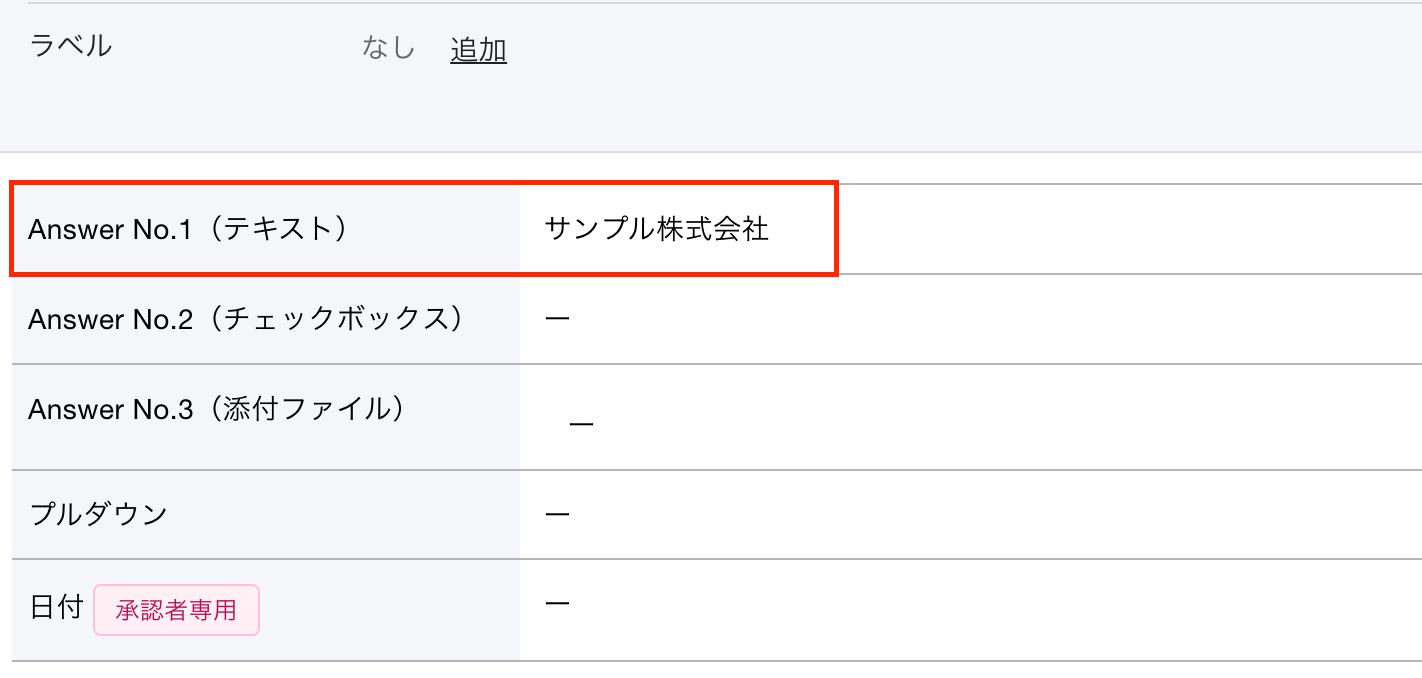Click the サンプル株式会社 answer text
1422x678 pixels.
coord(656,229)
